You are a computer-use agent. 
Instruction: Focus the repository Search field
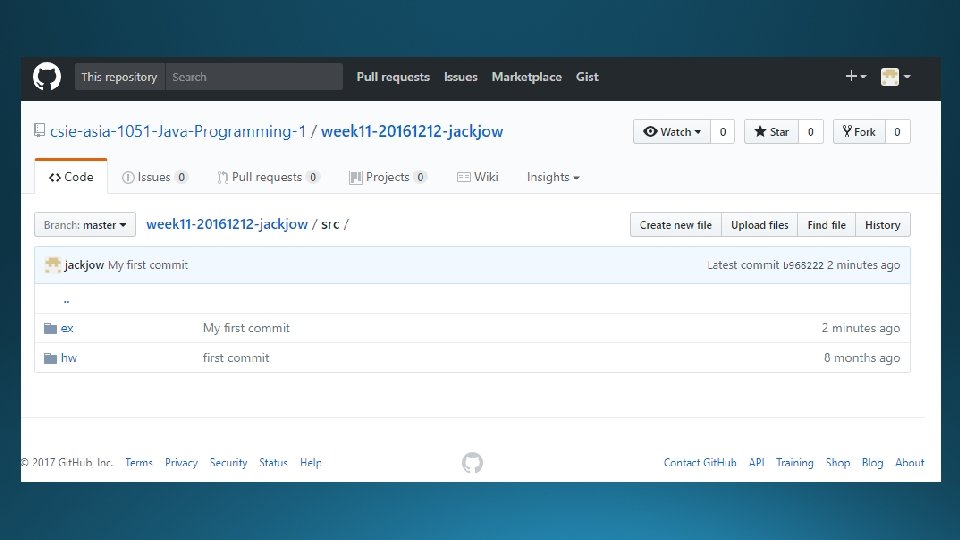[x=253, y=77]
